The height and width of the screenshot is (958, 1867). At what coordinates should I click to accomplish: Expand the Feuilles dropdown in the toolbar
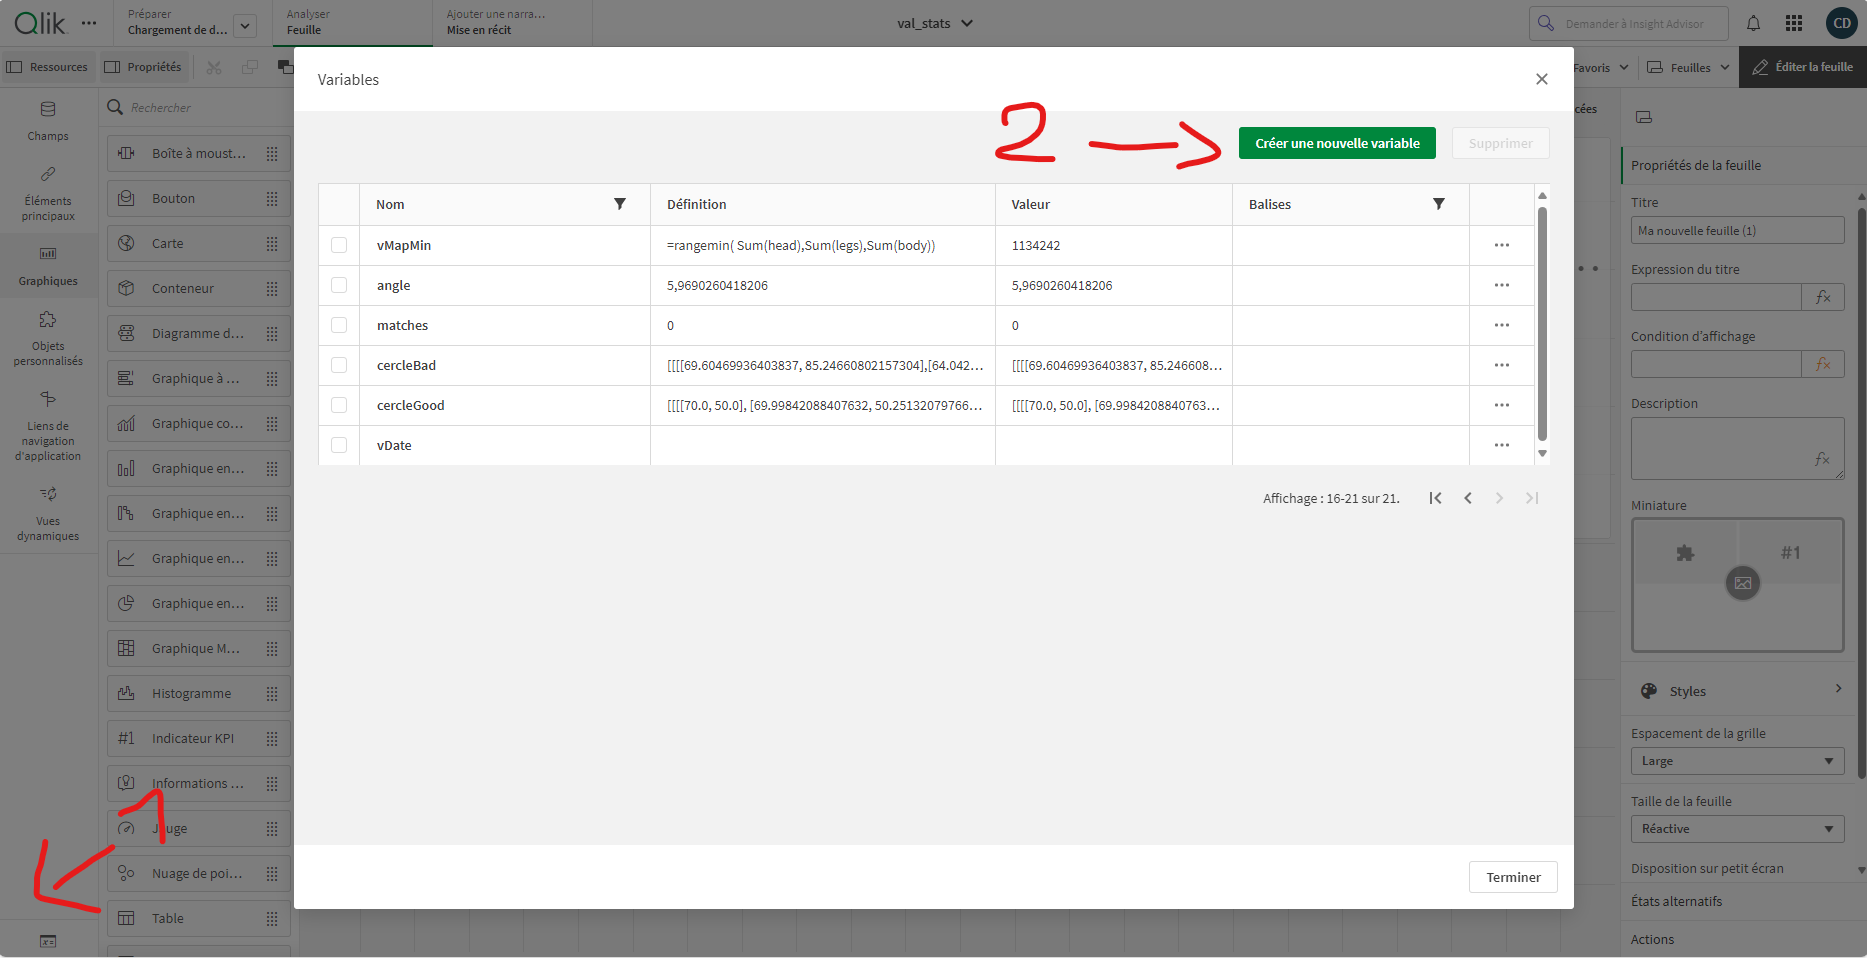1687,67
